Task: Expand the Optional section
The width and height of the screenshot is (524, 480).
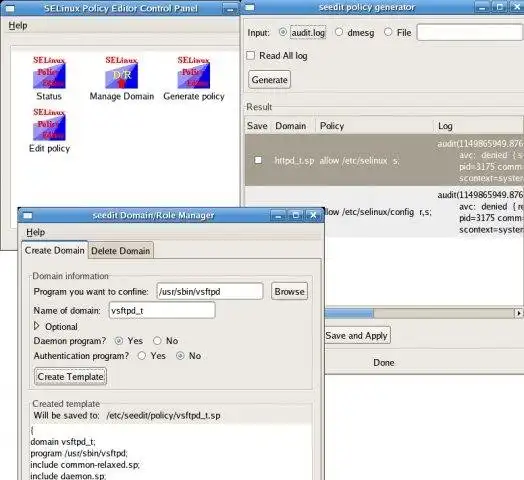Action: click(x=37, y=326)
